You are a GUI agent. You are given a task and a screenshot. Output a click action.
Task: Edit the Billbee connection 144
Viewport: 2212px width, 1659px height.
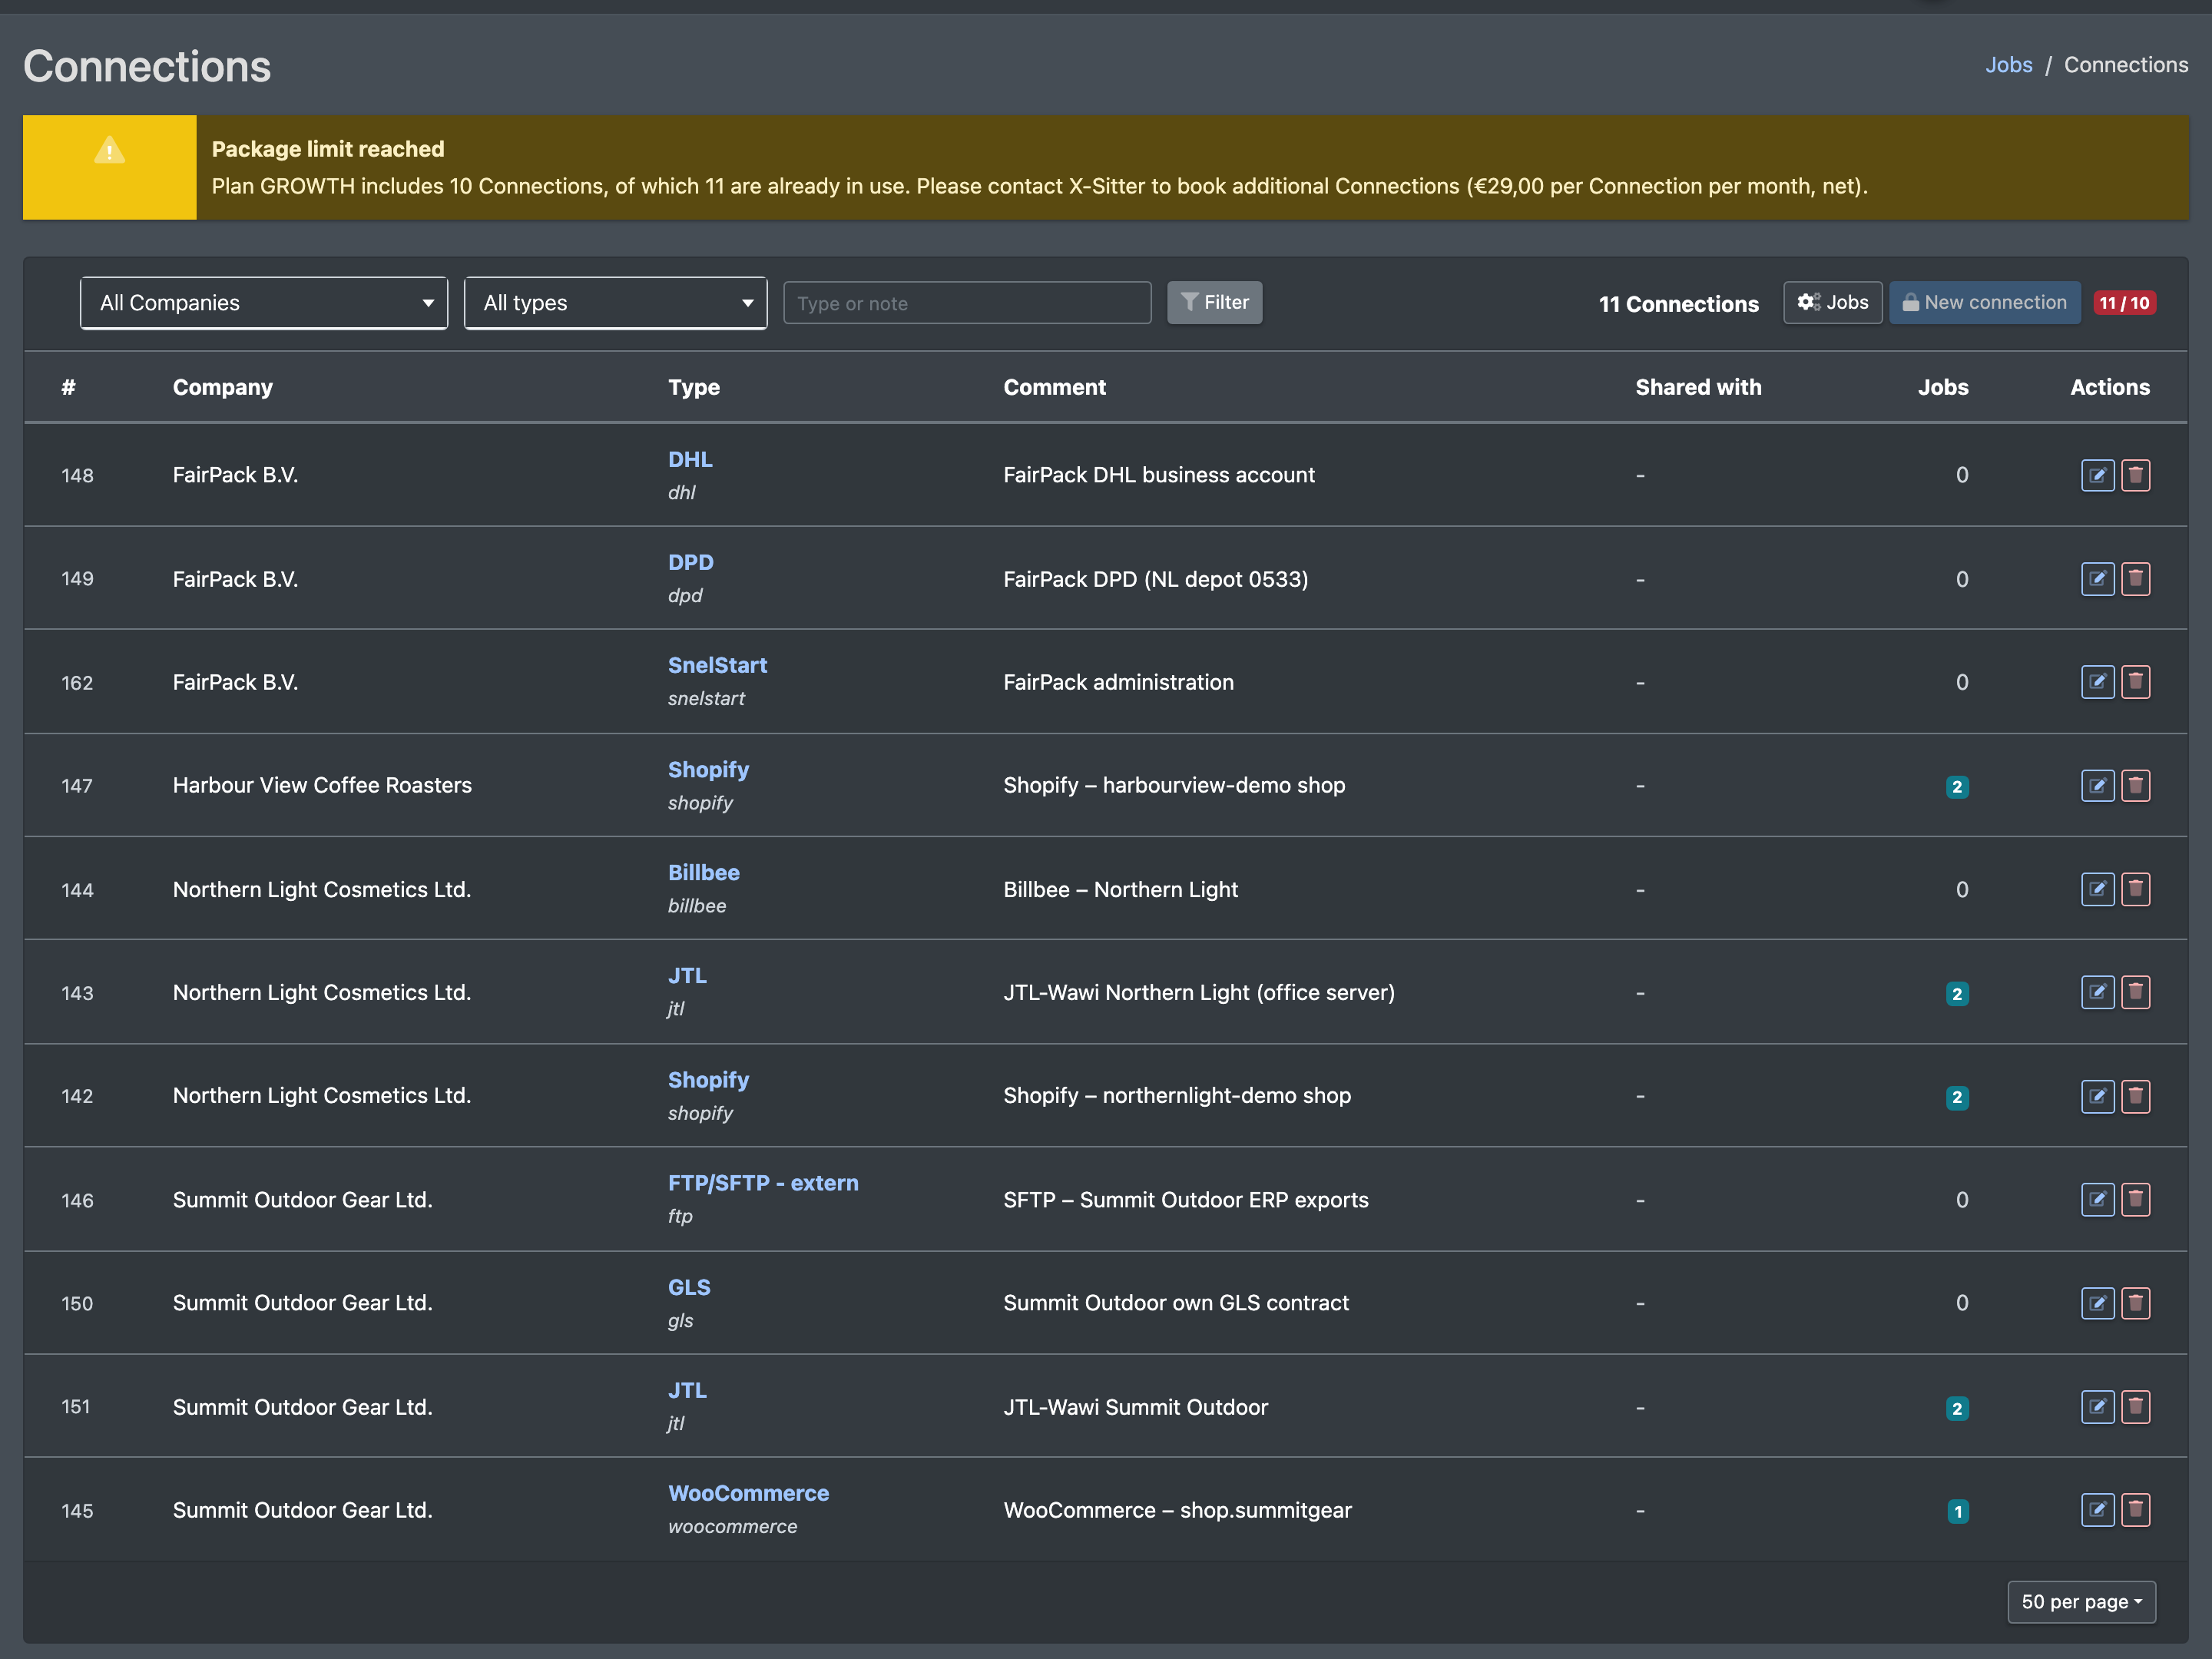tap(2097, 889)
